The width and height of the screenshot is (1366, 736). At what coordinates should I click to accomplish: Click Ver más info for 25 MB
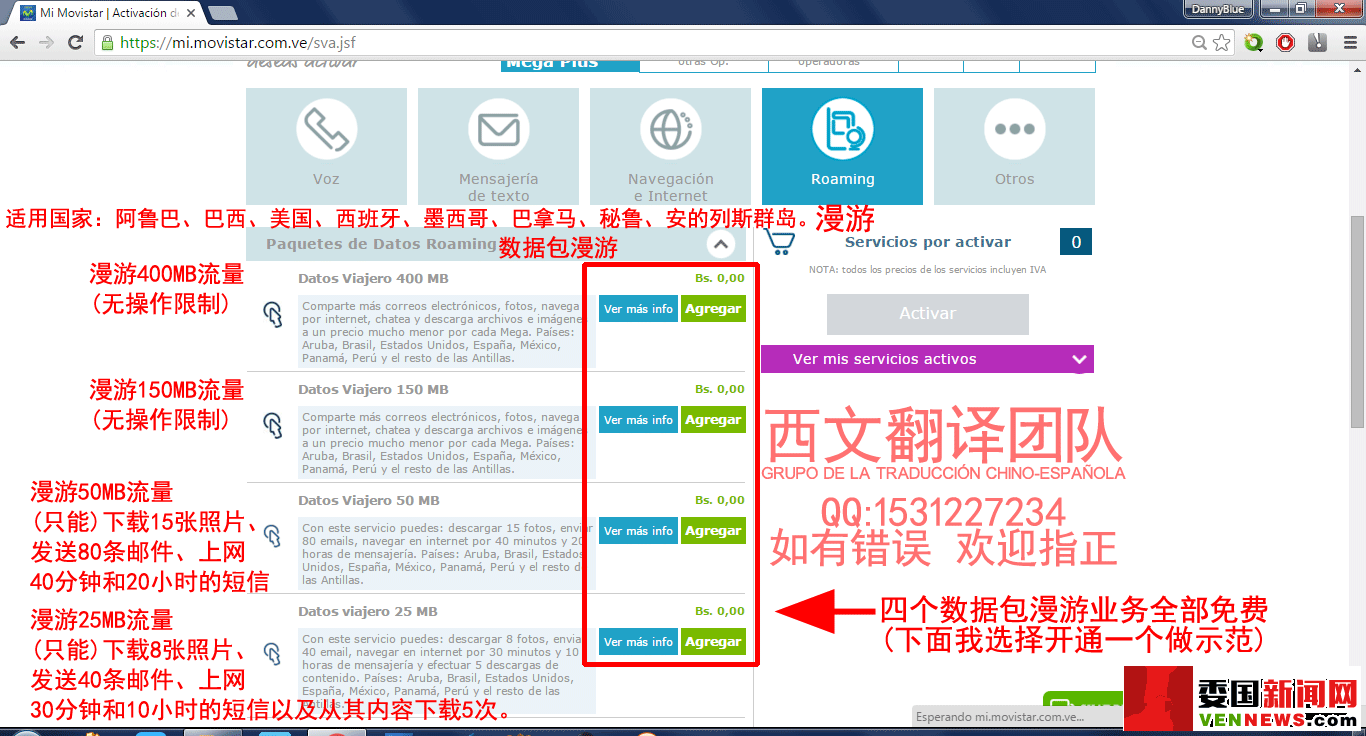coord(638,642)
